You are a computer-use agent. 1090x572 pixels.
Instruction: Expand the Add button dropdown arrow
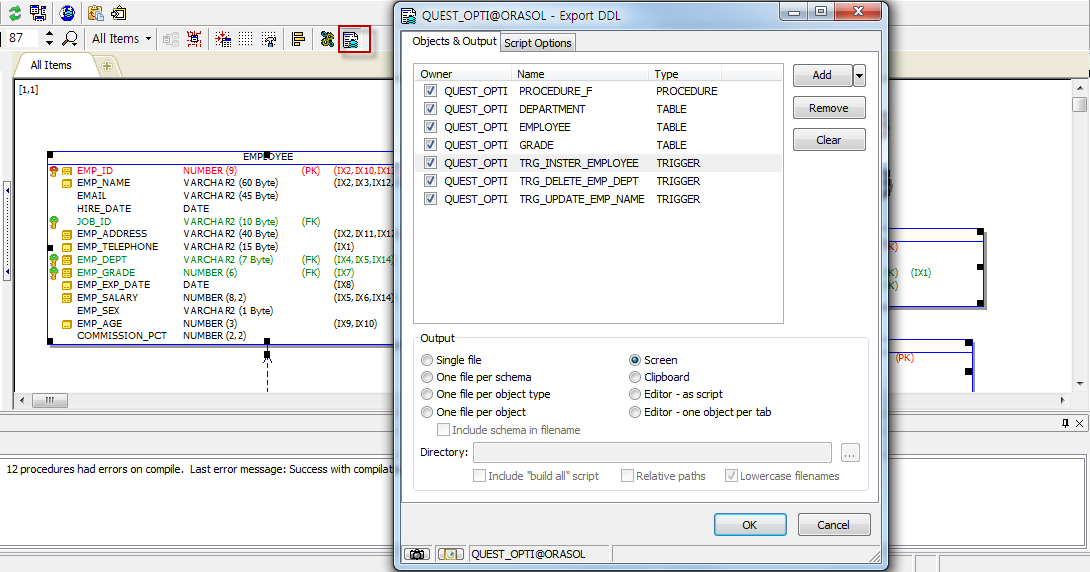[859, 76]
